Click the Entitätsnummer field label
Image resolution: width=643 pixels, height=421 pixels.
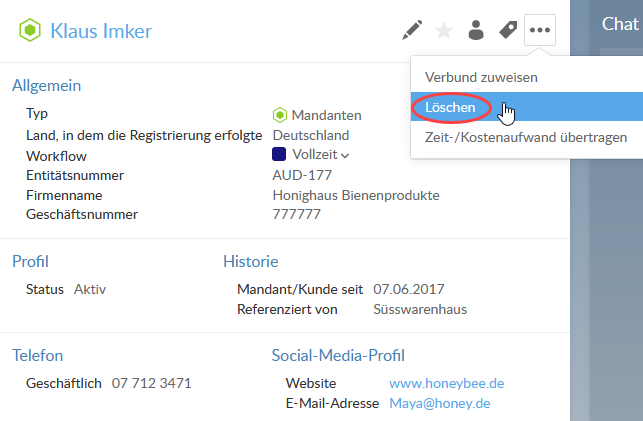[x=75, y=175]
